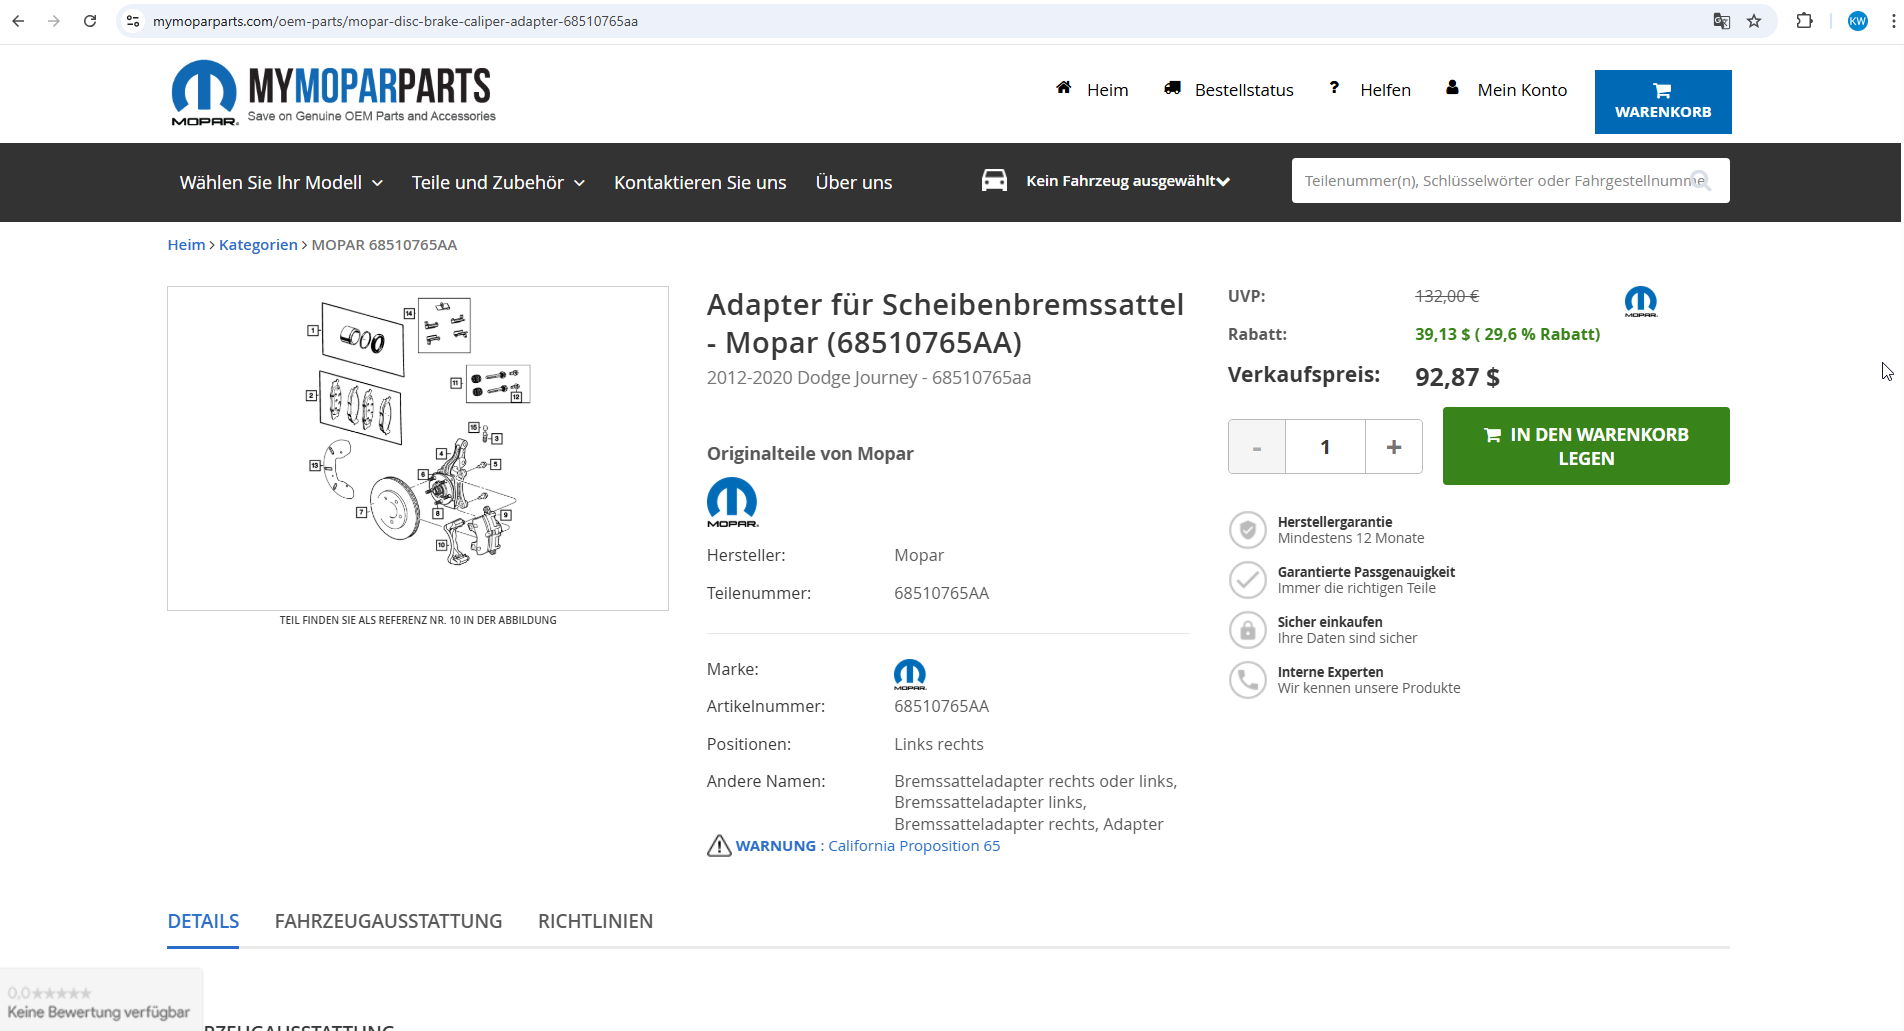Click the Mopar brand logo next to Marke
The width and height of the screenshot is (1904, 1031).
tap(909, 674)
